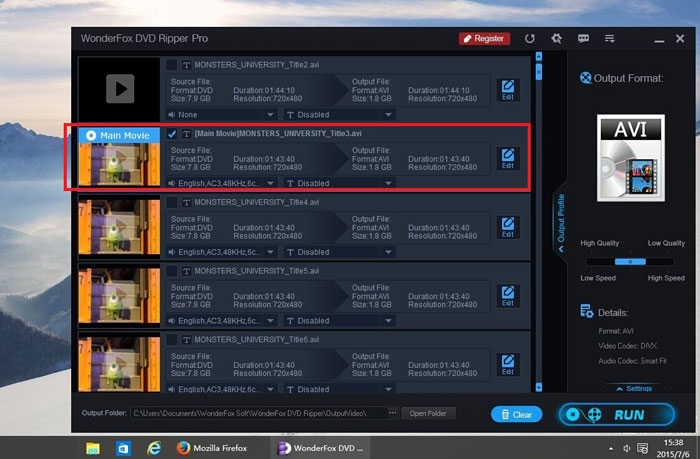
Task: Click the rename T icon for Title2.avi
Action: click(186, 65)
